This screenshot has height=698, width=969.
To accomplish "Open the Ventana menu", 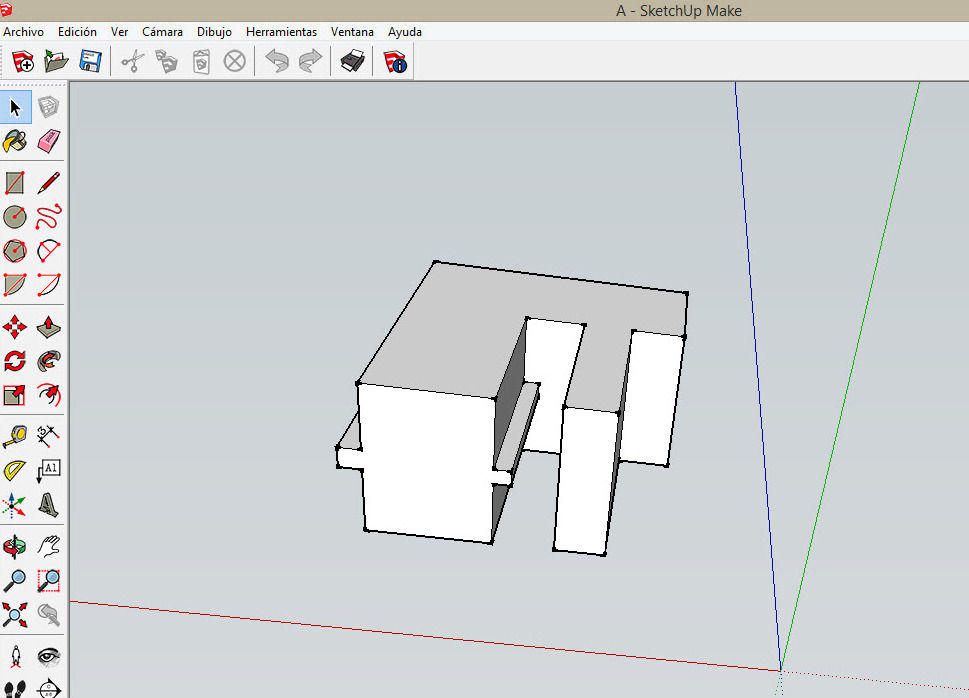I will click(352, 32).
